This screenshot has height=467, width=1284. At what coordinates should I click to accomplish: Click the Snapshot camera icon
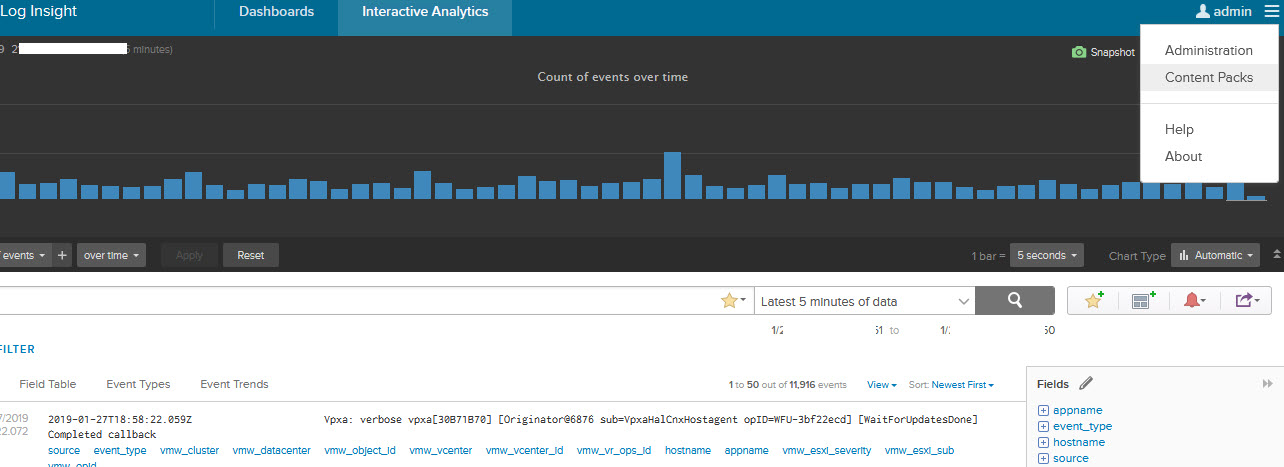pyautogui.click(x=1079, y=52)
